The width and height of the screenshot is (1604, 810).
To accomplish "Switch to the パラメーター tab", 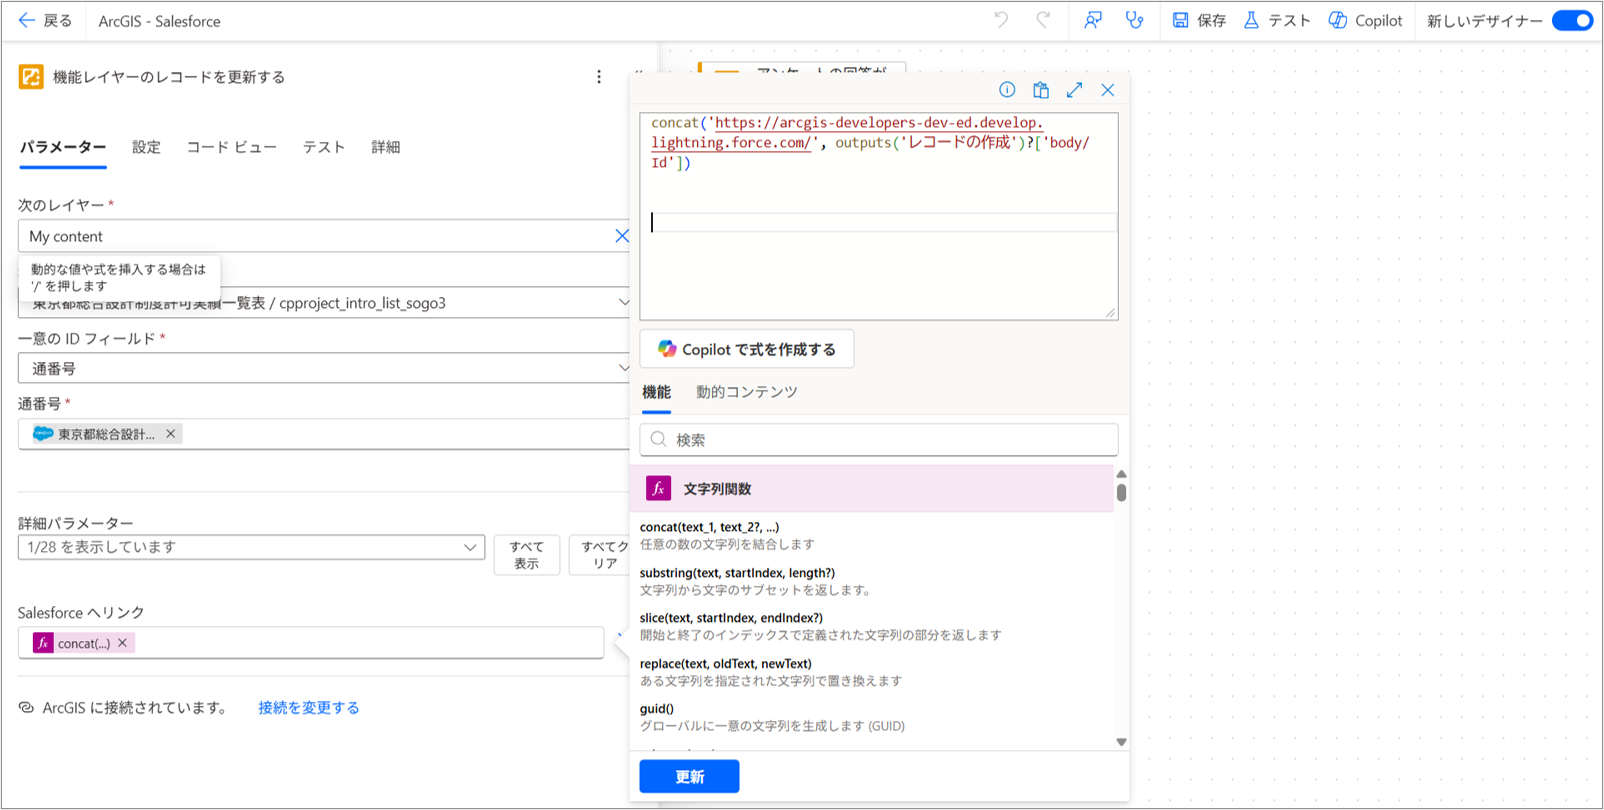I will pos(63,147).
